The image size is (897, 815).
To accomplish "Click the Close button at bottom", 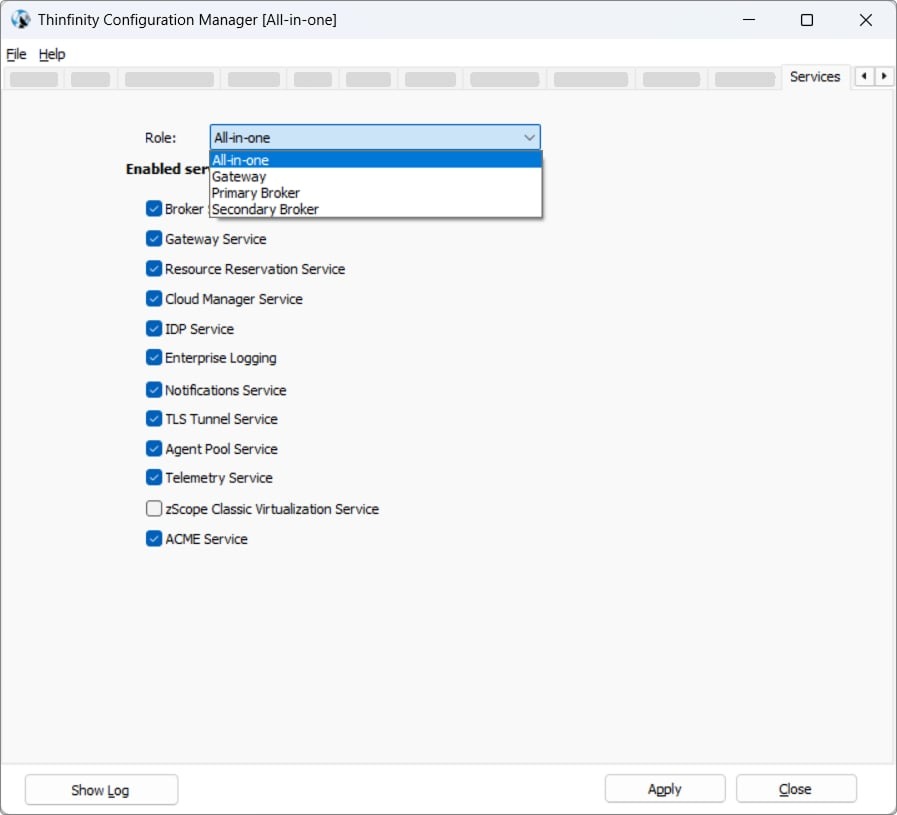I will coord(796,789).
